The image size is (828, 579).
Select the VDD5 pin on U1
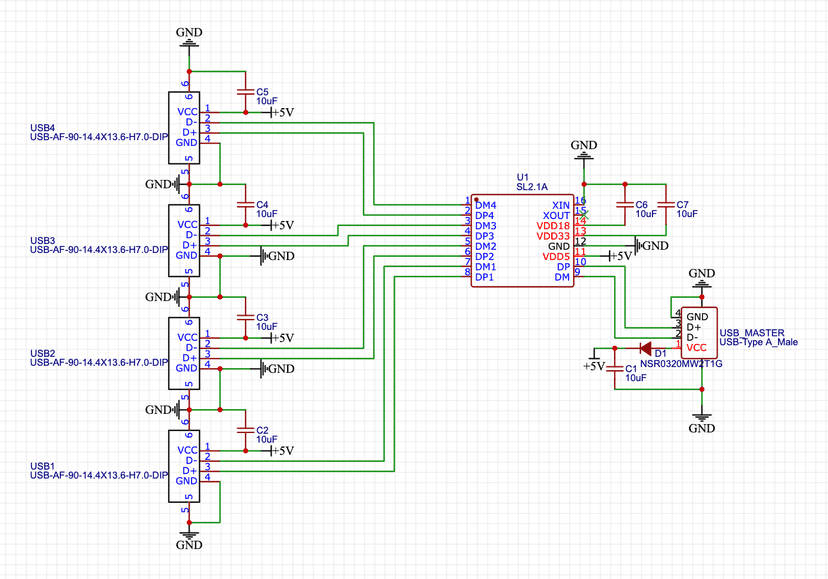click(555, 257)
